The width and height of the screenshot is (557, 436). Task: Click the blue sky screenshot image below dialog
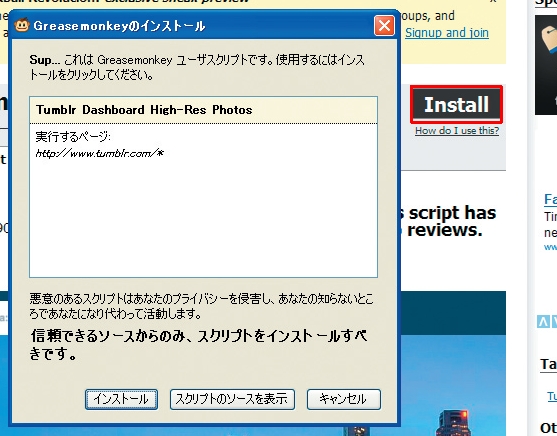click(453, 384)
